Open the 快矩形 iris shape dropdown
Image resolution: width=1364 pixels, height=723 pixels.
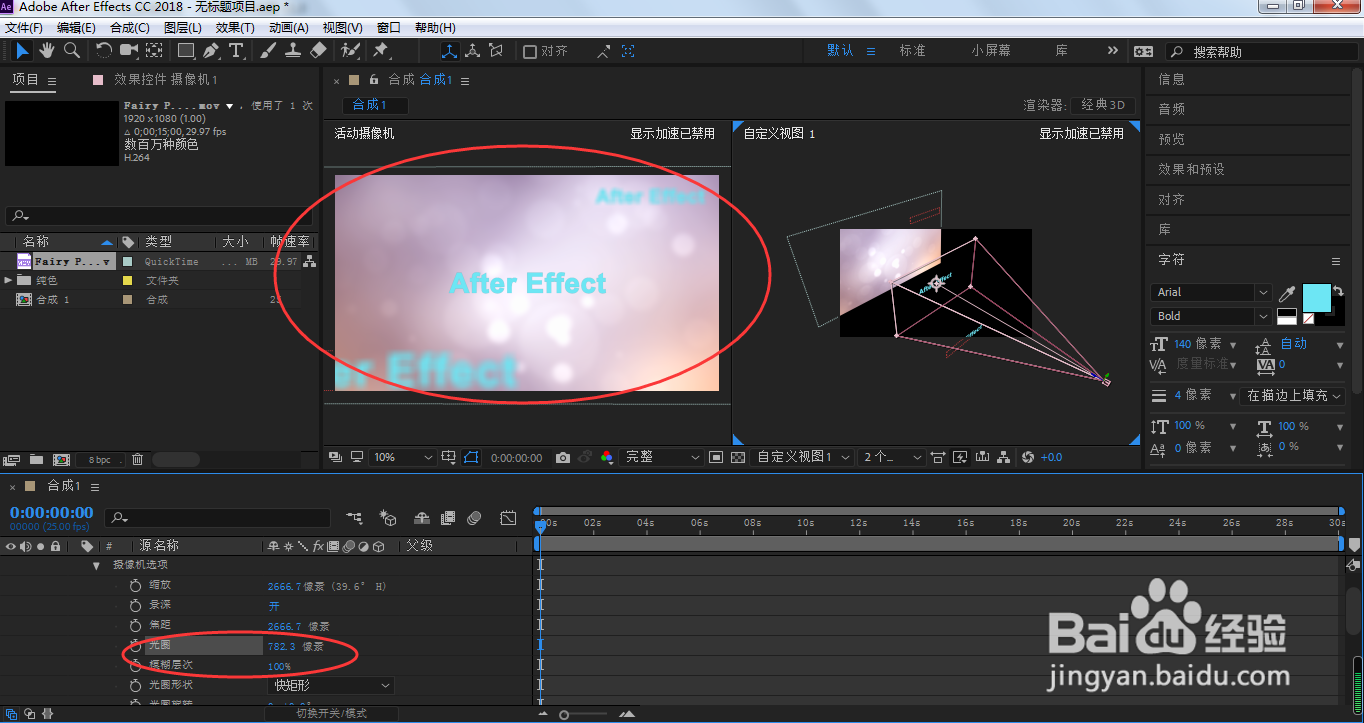coord(332,686)
